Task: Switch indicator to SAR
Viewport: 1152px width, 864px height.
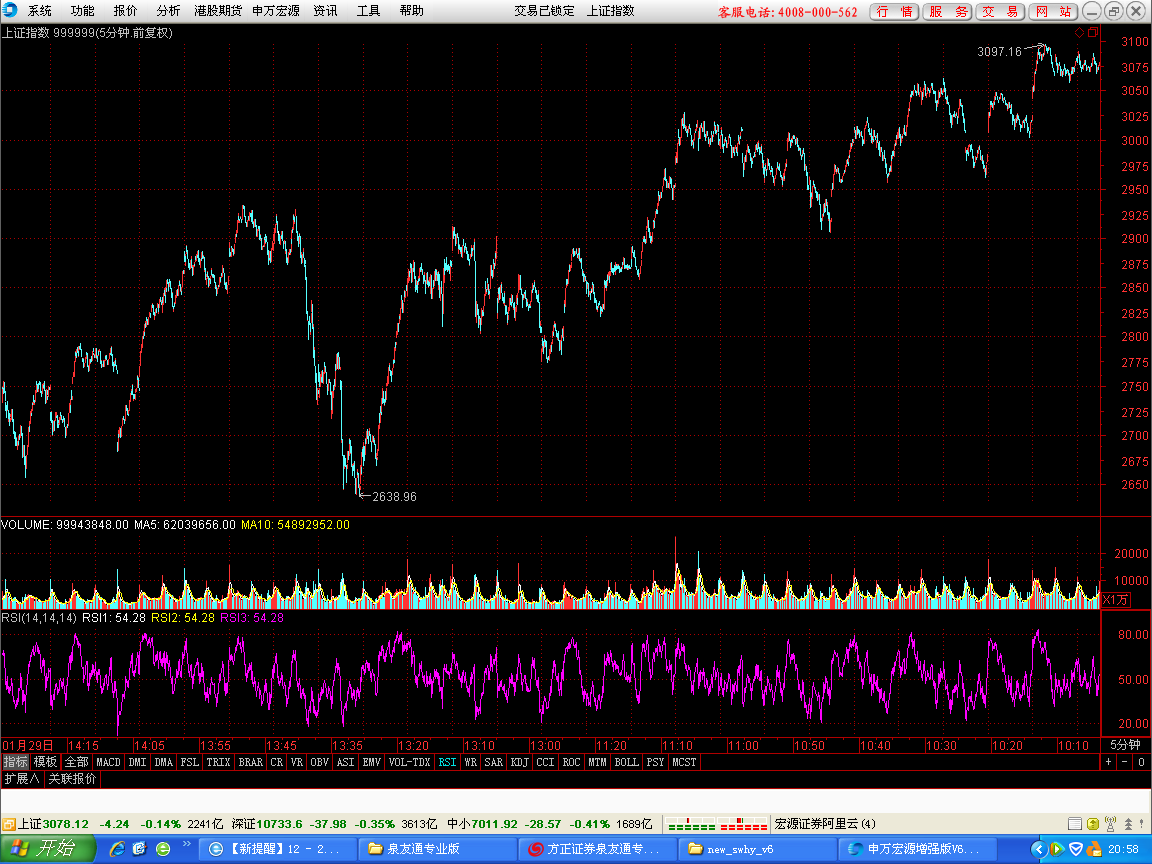Action: [x=494, y=762]
